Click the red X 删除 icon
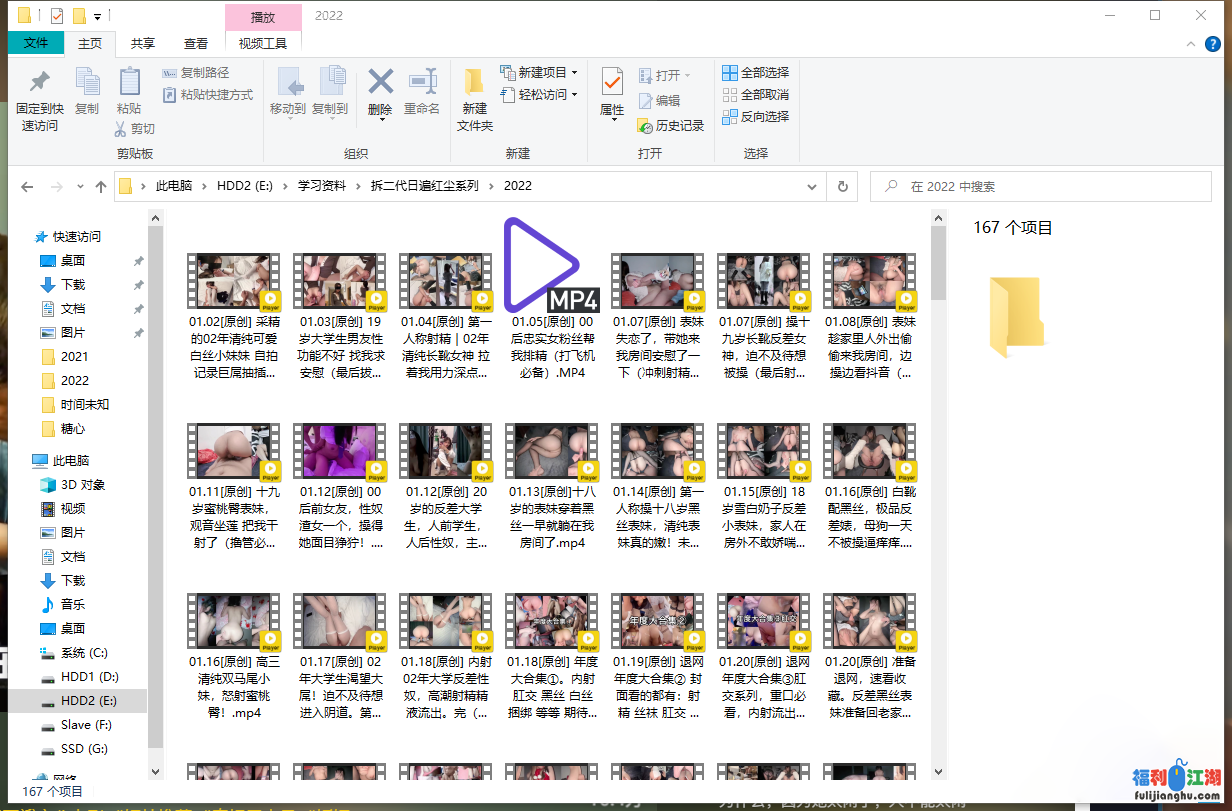The width and height of the screenshot is (1232, 811). pyautogui.click(x=380, y=82)
